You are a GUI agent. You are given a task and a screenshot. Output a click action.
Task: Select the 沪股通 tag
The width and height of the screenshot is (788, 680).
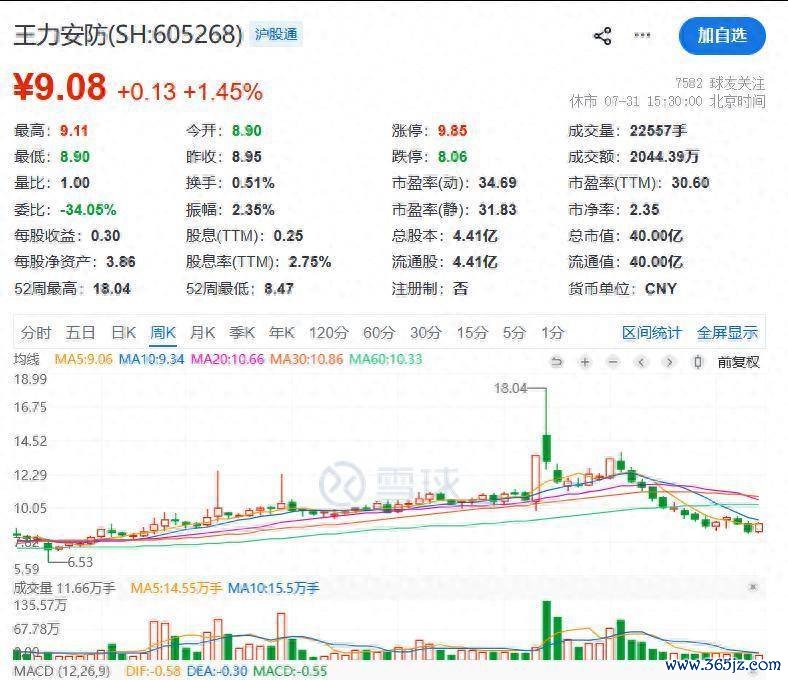tap(276, 34)
